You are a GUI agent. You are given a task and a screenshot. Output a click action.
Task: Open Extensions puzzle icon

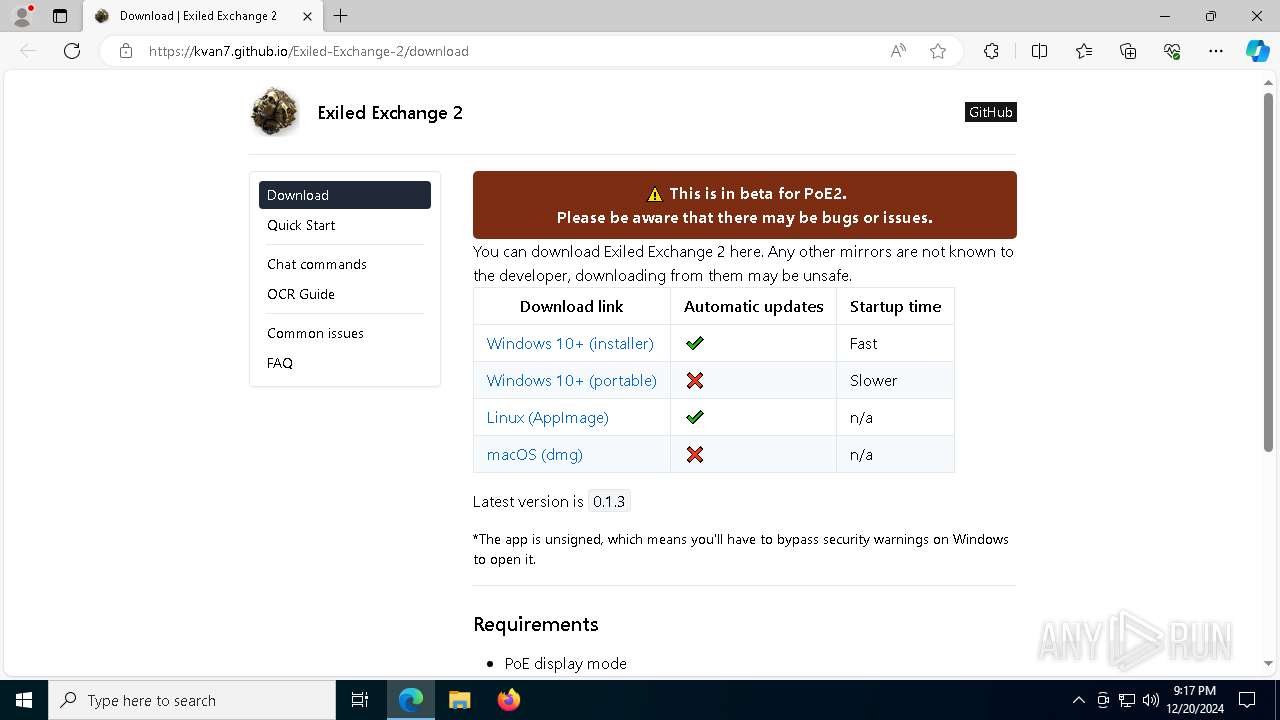(991, 51)
